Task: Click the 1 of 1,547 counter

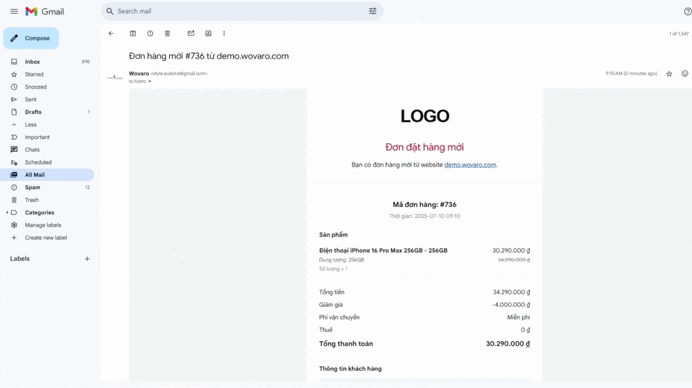Action: (x=679, y=34)
